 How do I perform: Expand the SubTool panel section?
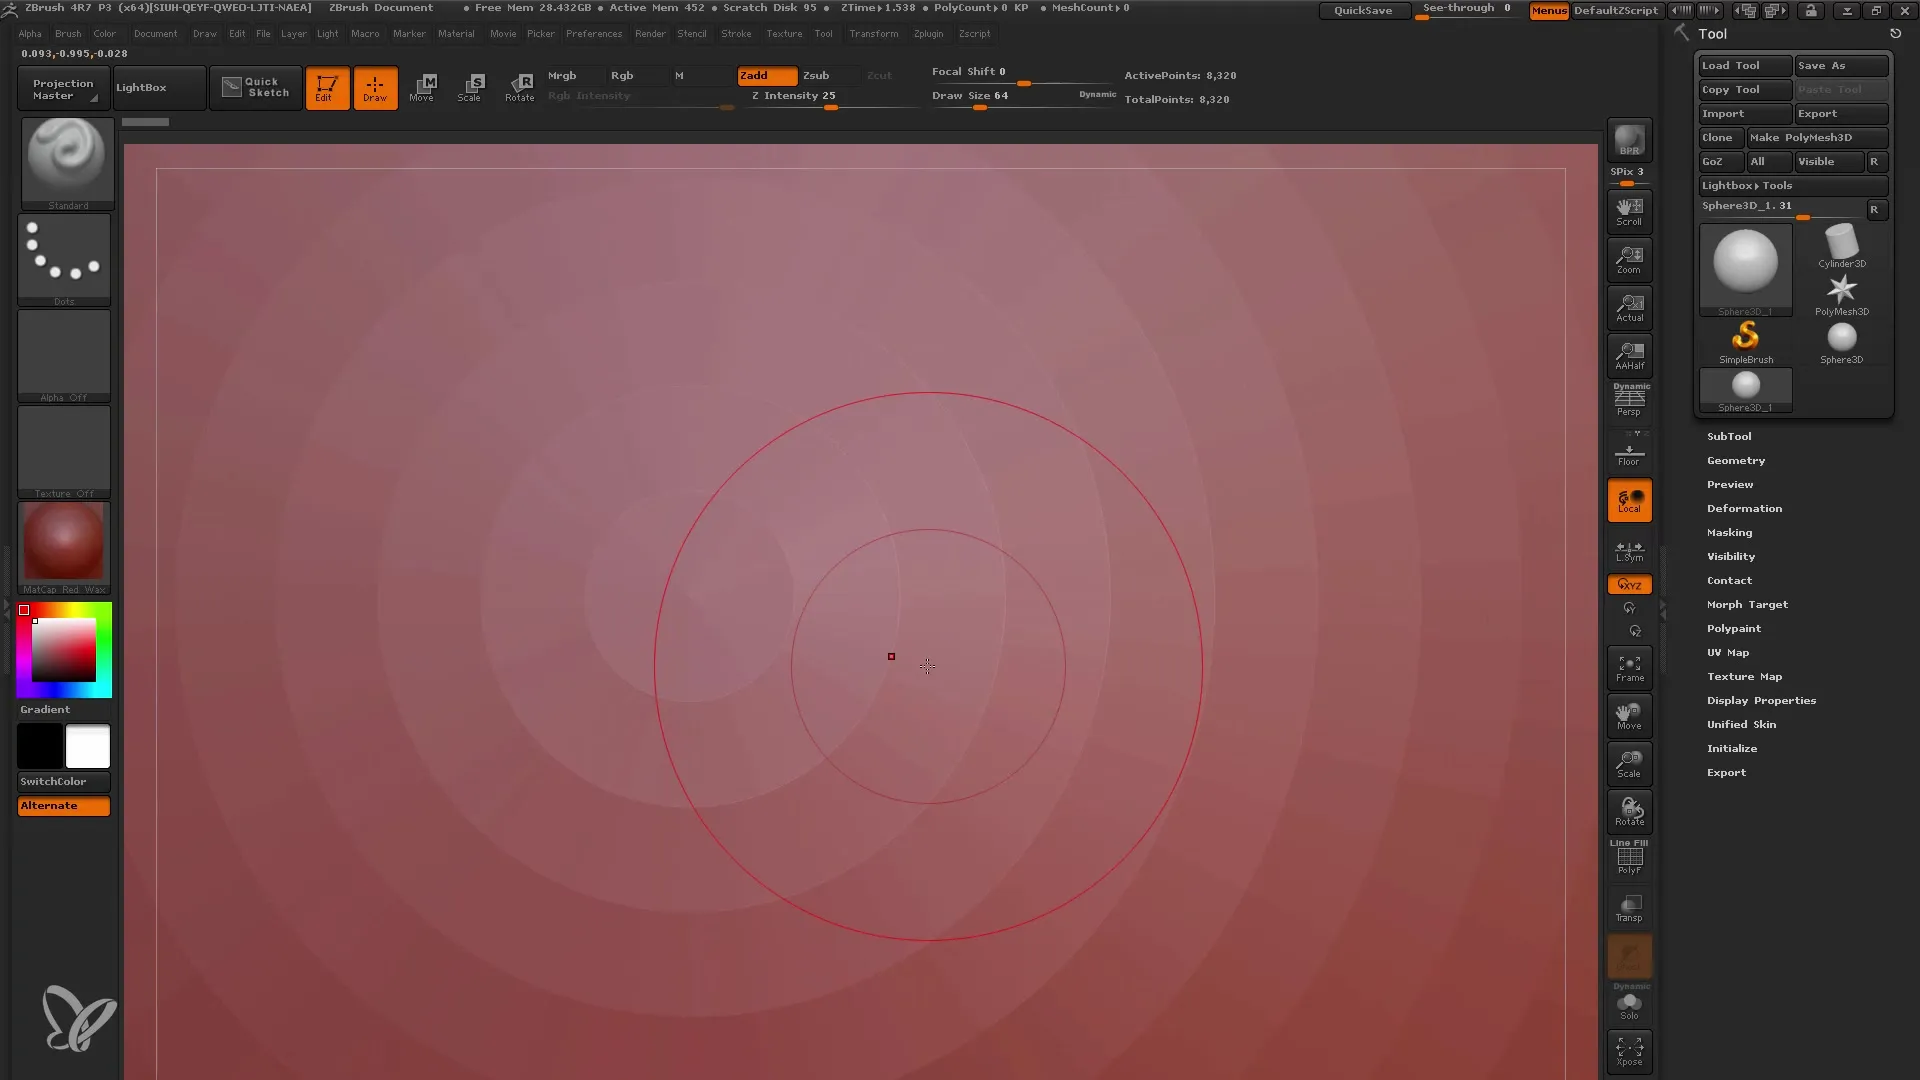[x=1729, y=436]
